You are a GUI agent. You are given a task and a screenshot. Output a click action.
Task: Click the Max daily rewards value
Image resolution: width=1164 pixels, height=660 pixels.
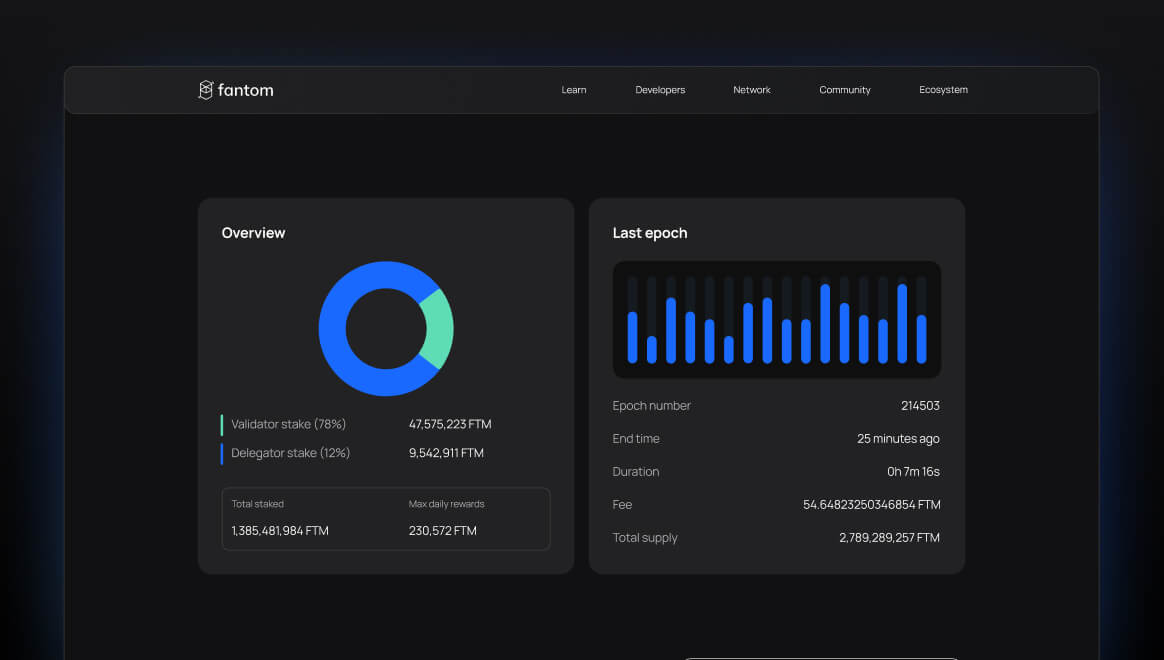443,531
